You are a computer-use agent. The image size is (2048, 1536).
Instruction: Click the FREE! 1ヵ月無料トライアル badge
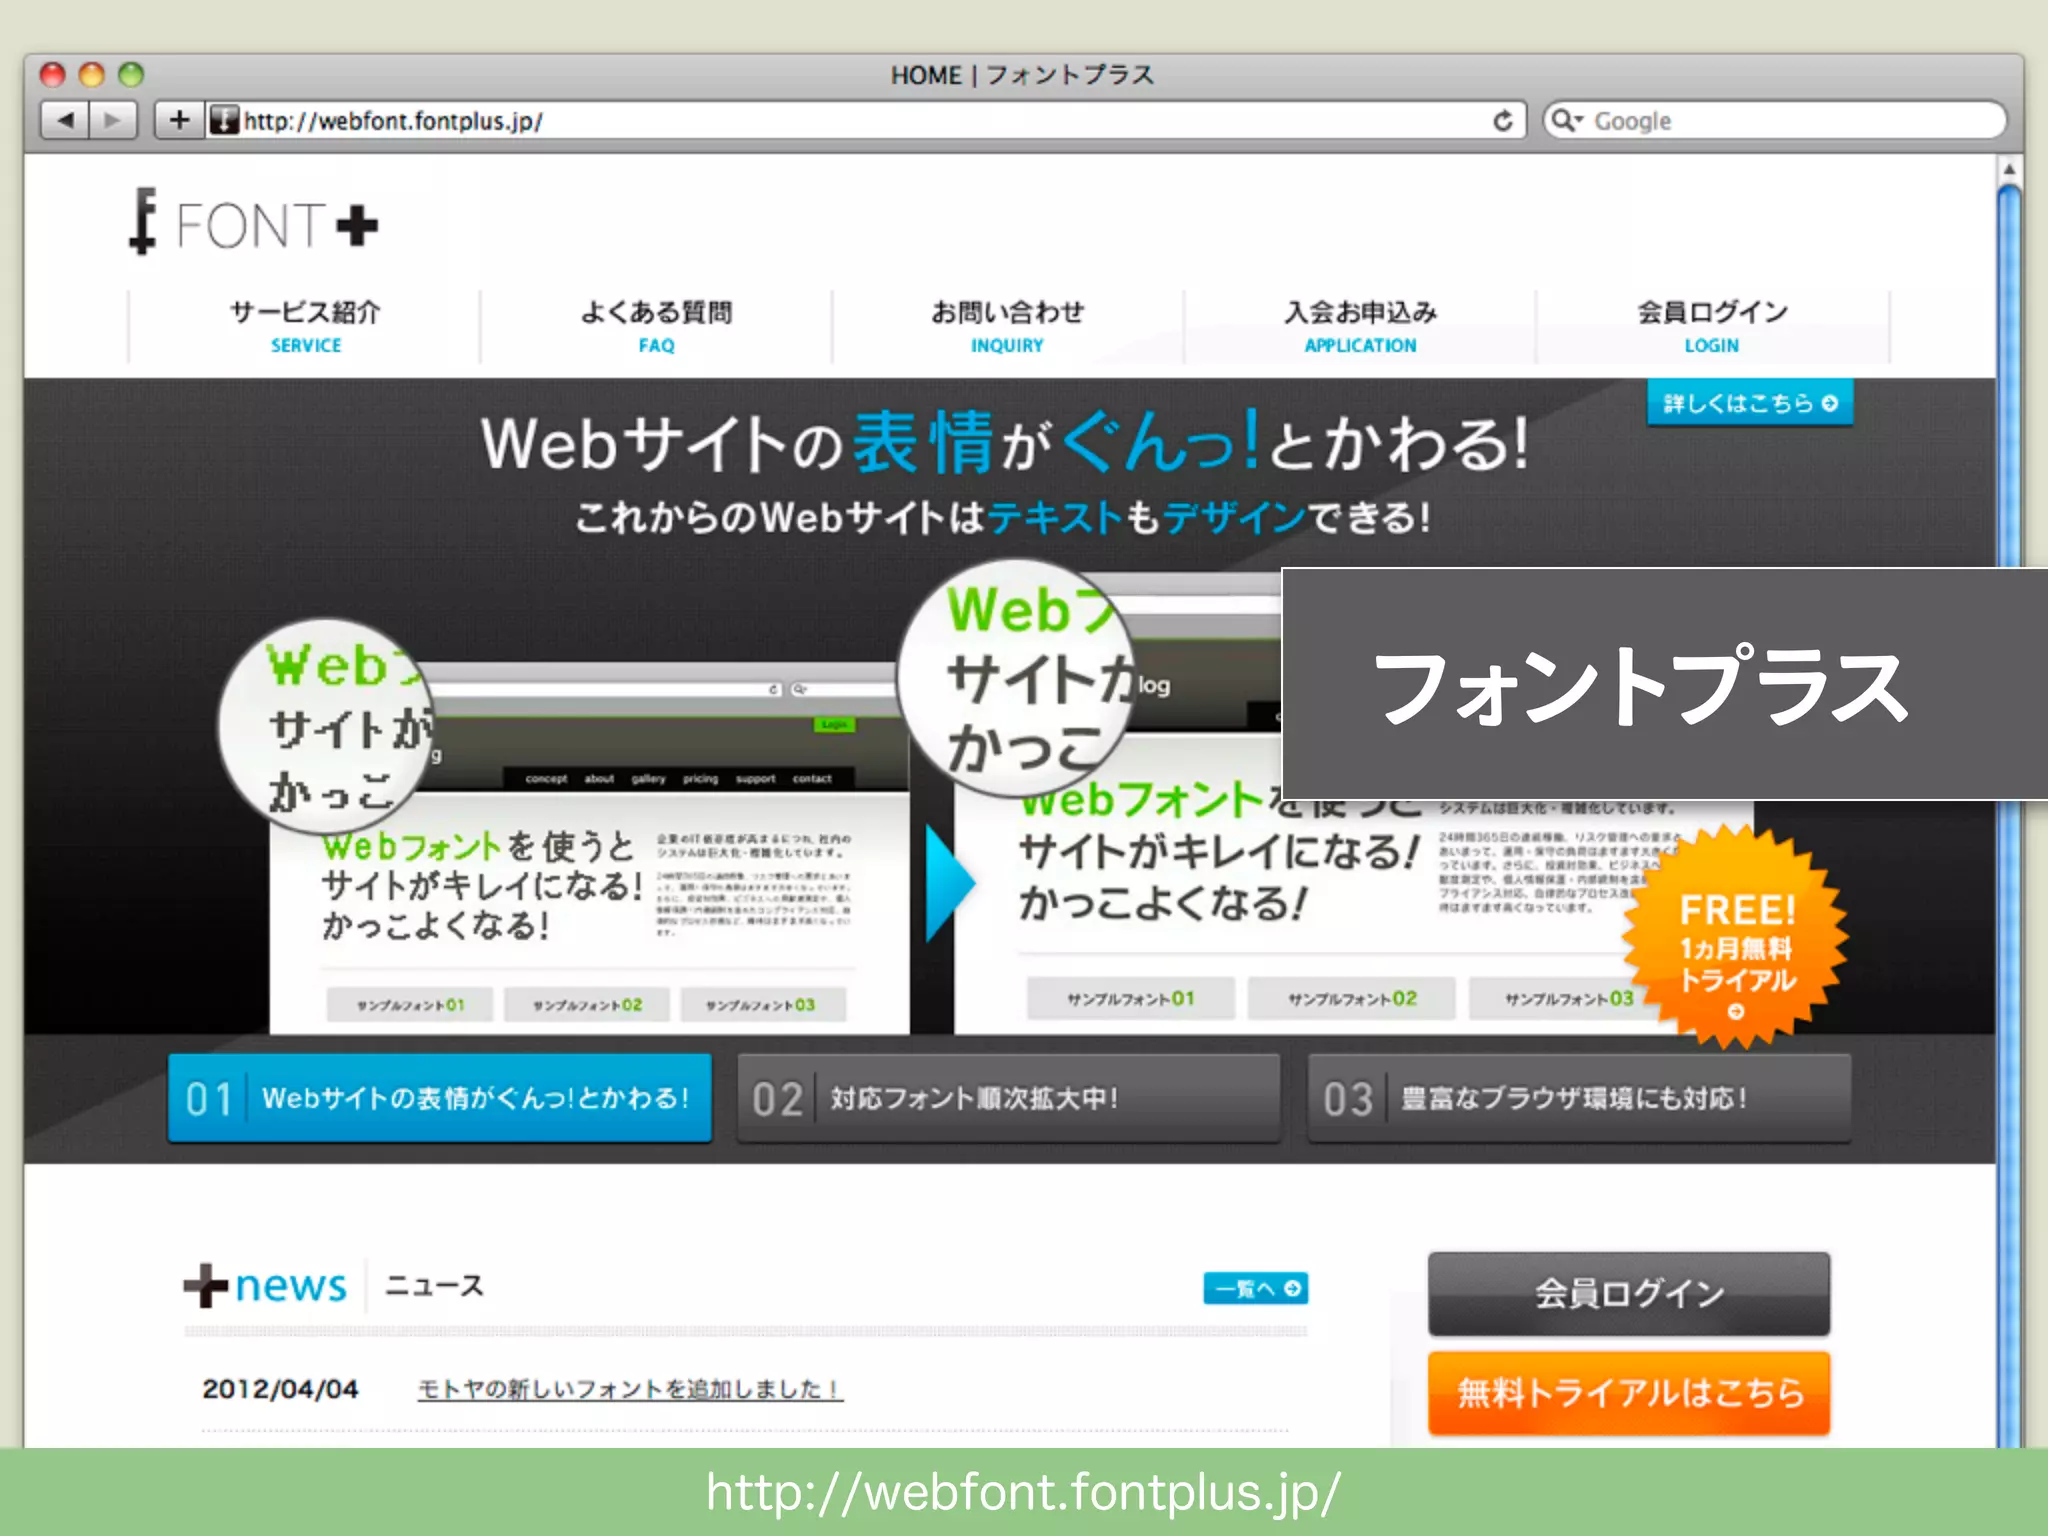tap(1737, 937)
